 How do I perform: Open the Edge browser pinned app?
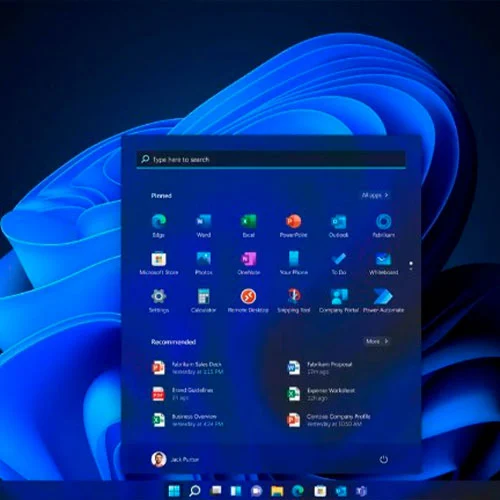tap(159, 226)
